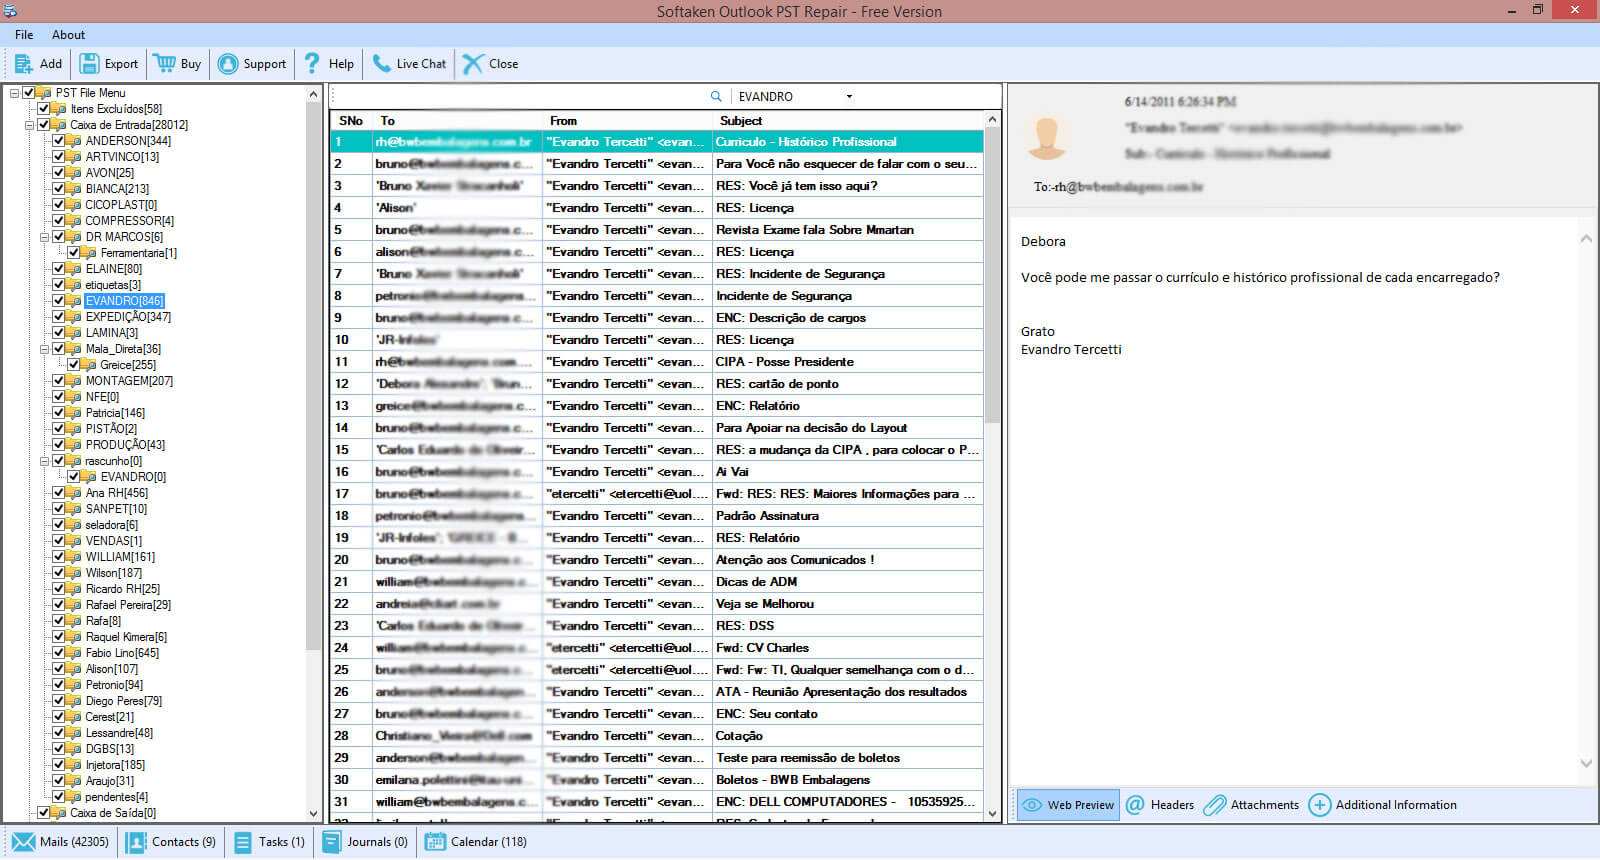Uncheck the PST File Menu checkbox
This screenshot has width=1600, height=860.
tap(28, 93)
